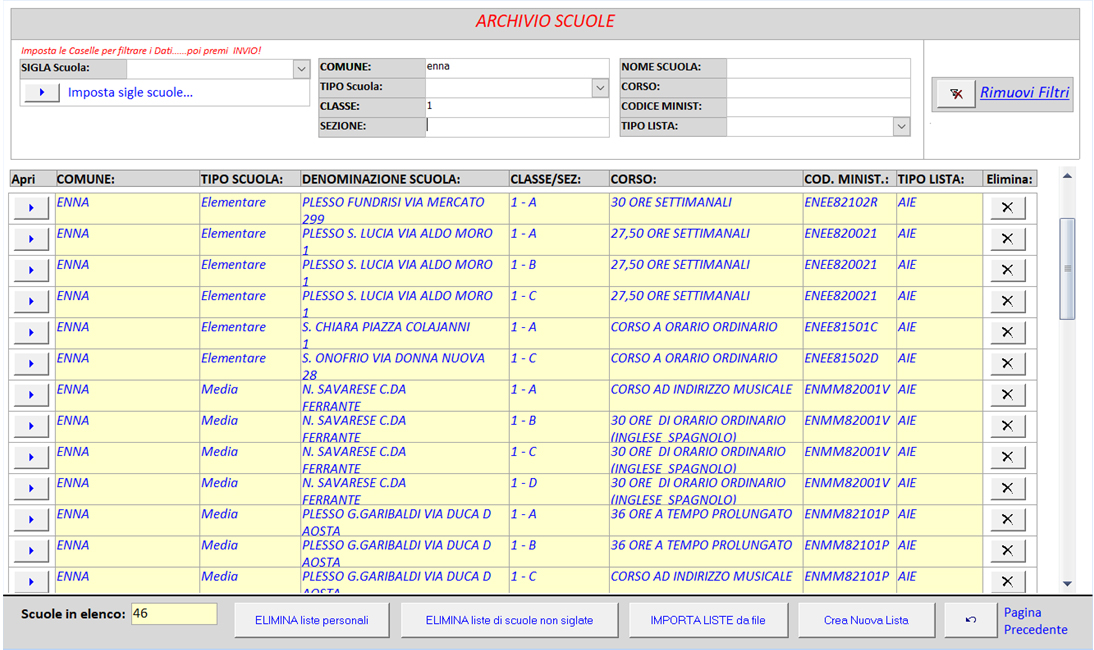Focus the COMUNE filter field

tap(516, 67)
